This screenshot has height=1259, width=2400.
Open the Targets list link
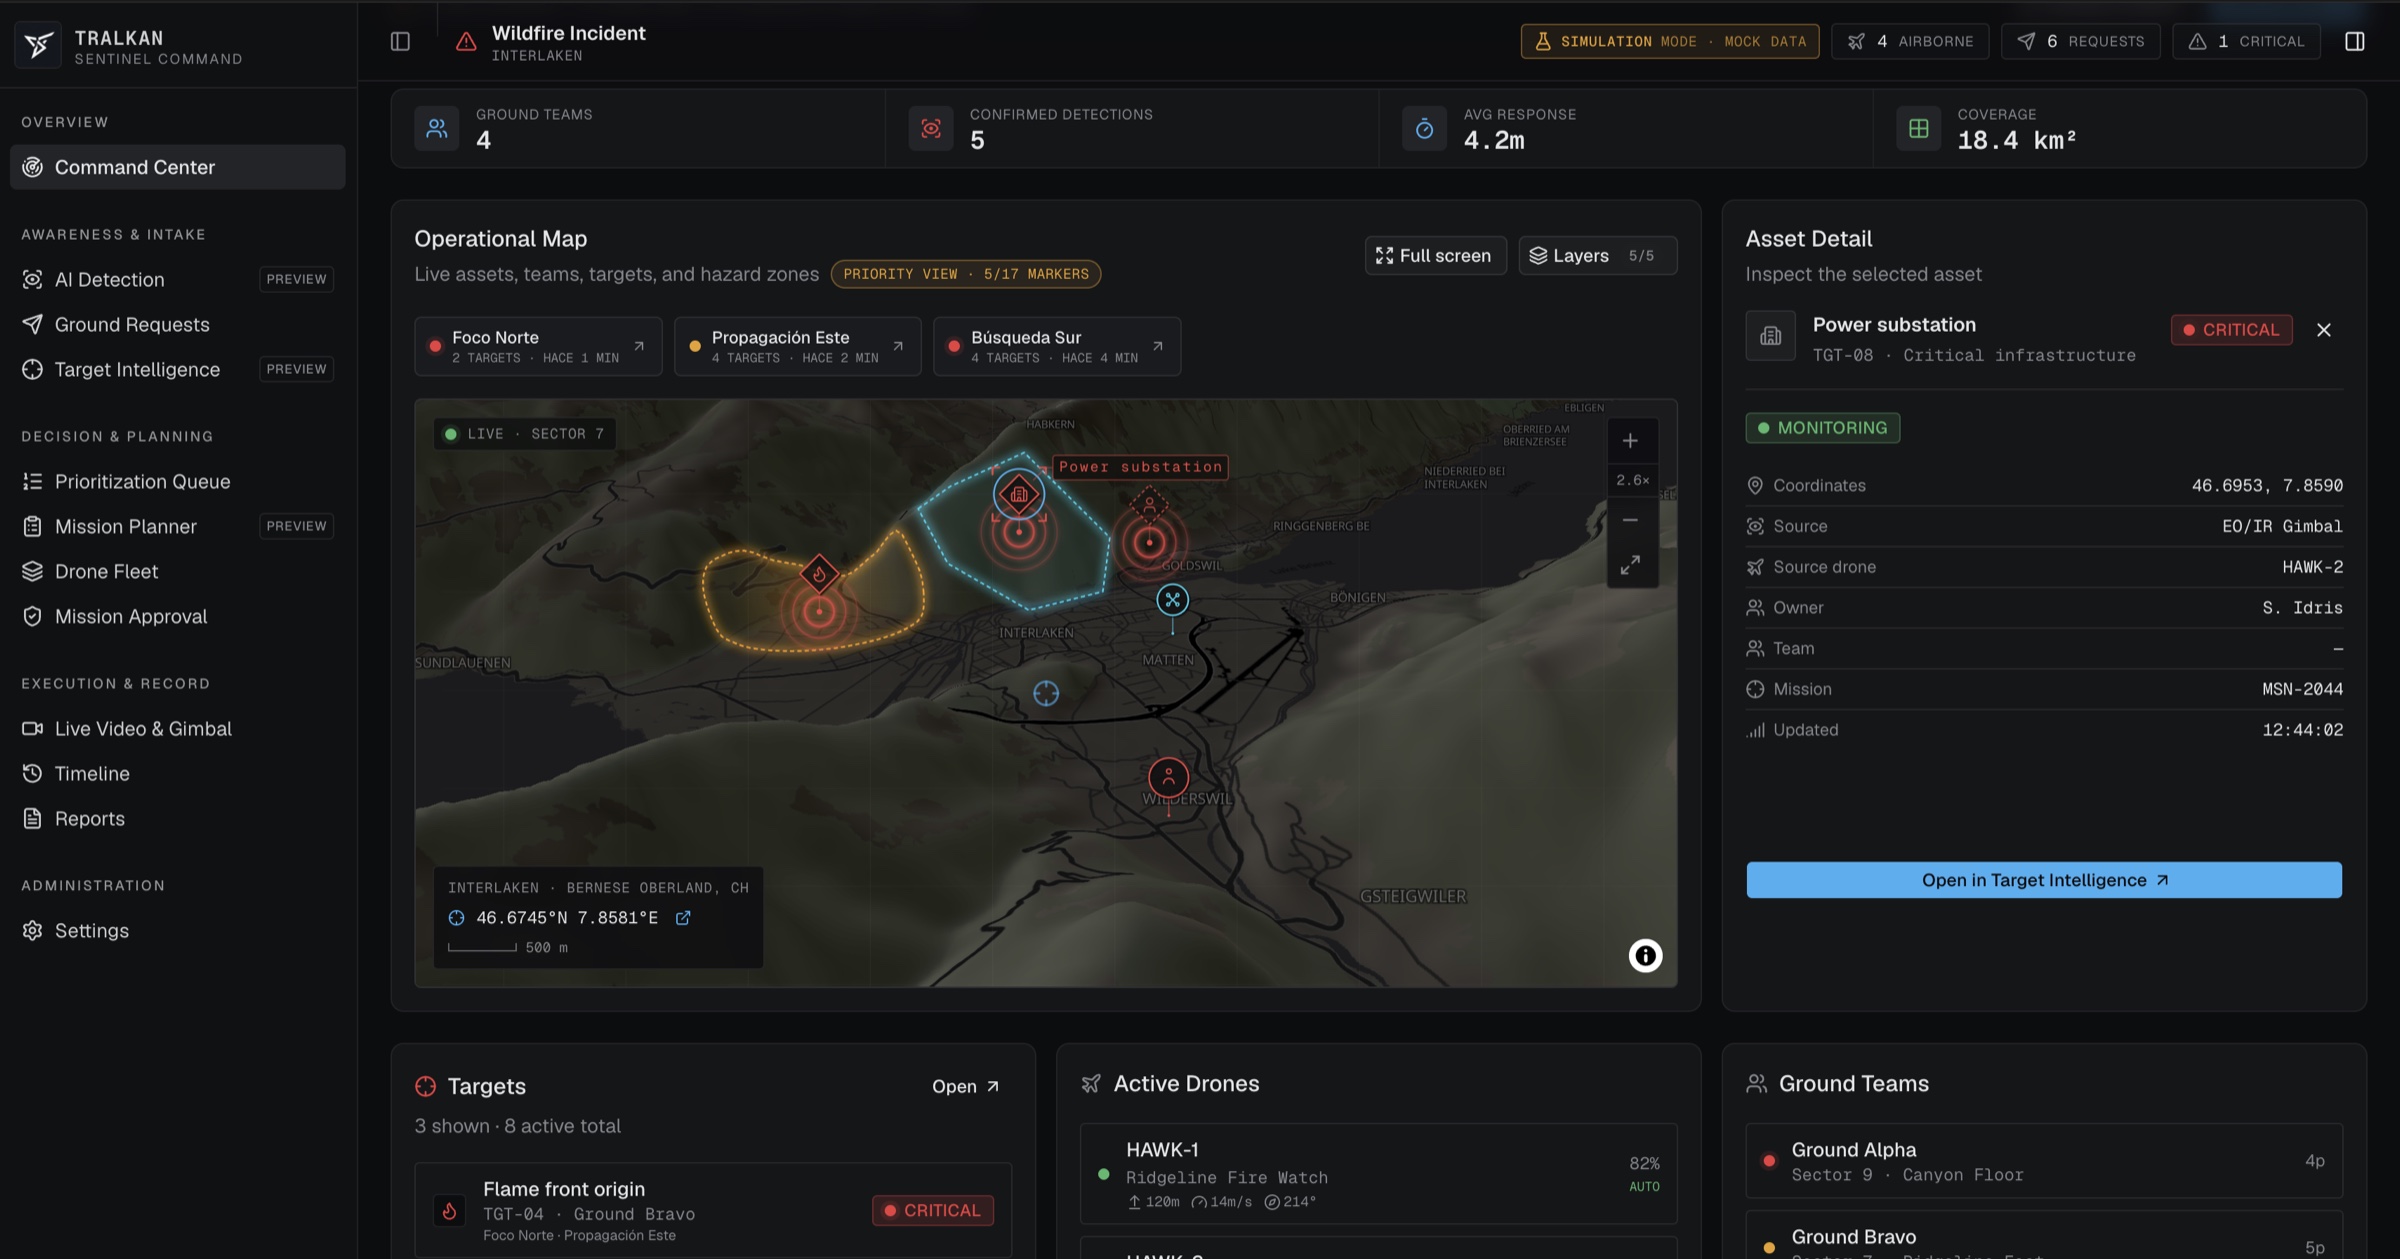click(966, 1086)
